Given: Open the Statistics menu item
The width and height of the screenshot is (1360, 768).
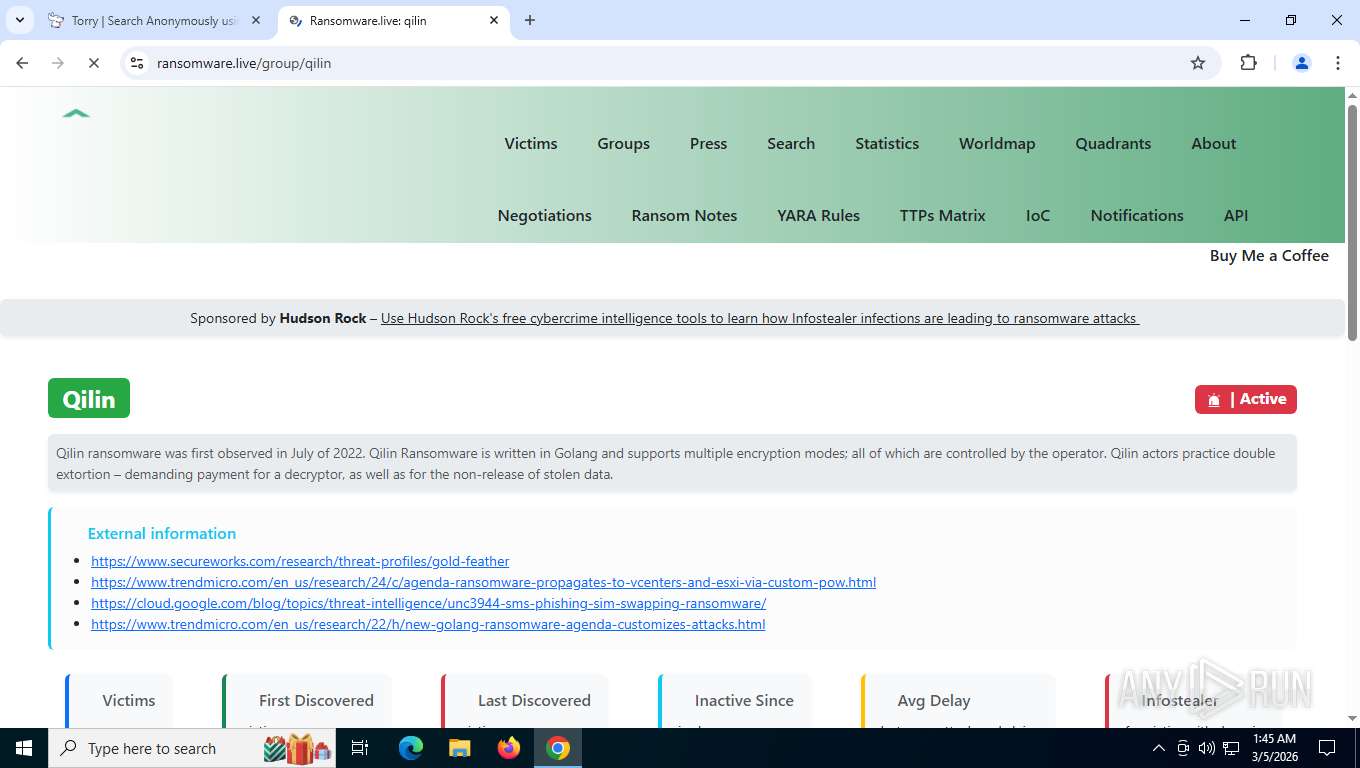Looking at the screenshot, I should pos(887,143).
